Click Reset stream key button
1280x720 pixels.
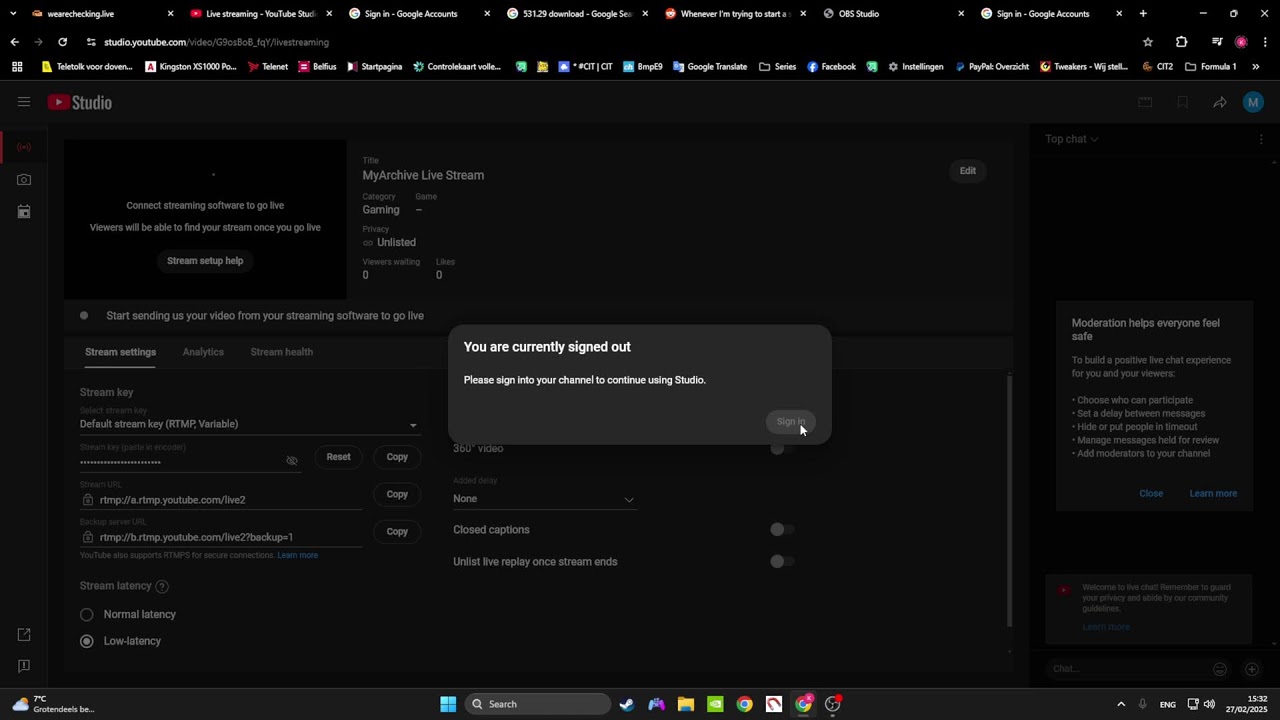[x=339, y=457]
